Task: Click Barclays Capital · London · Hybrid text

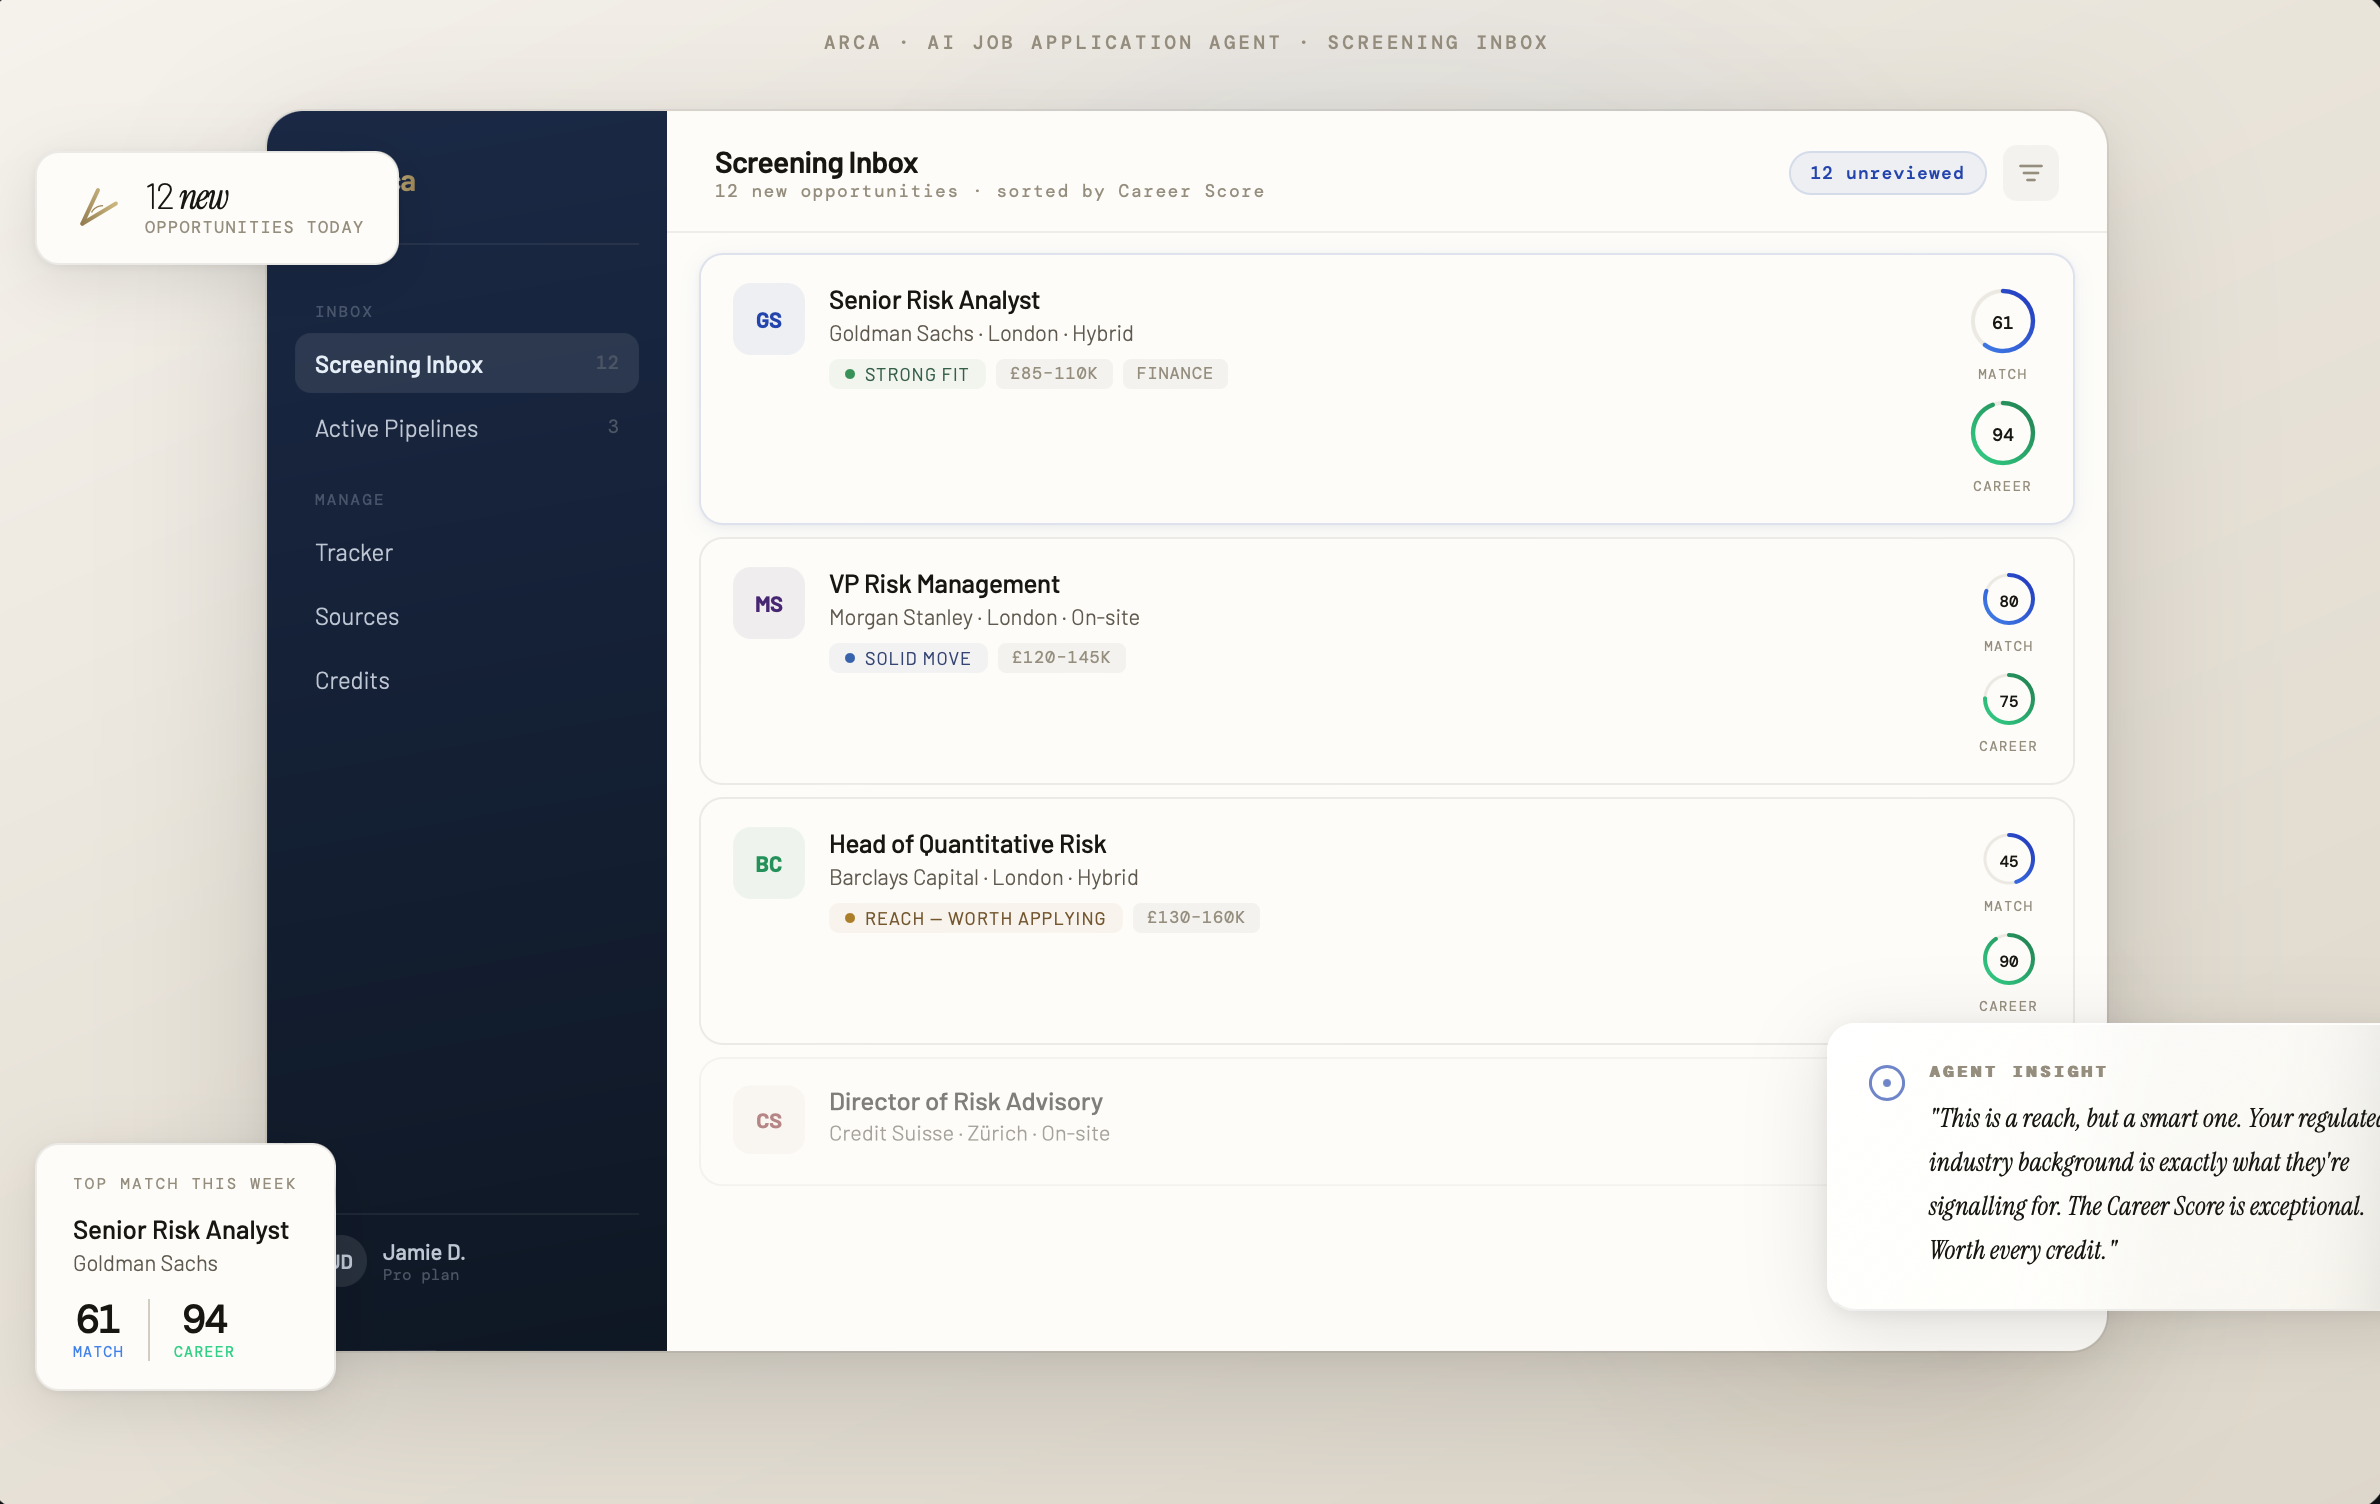Action: click(983, 877)
